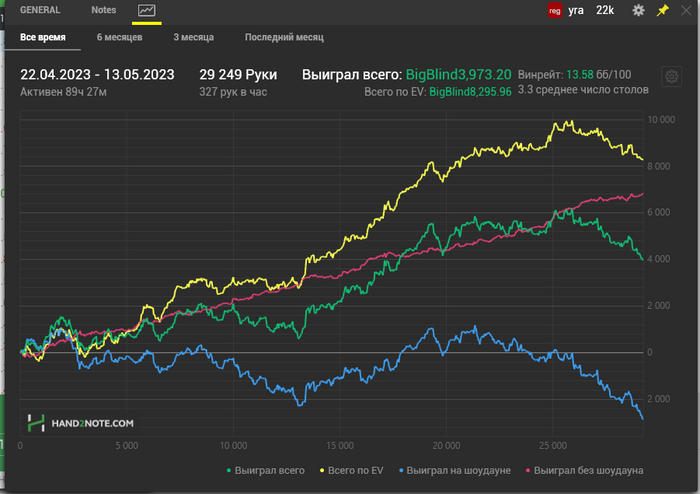Click the 25 000 x-axis label

[553, 445]
